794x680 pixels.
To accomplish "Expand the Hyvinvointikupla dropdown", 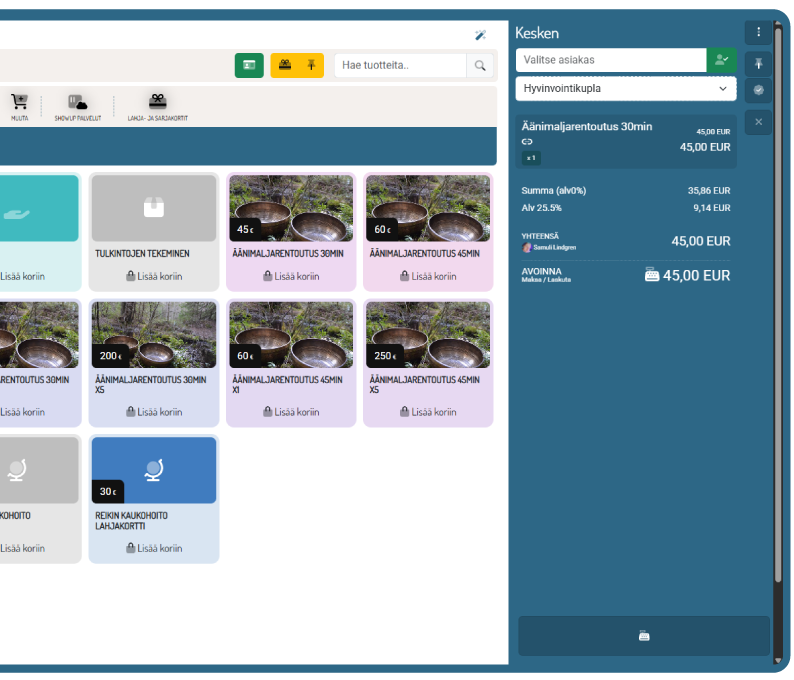I will 626,89.
